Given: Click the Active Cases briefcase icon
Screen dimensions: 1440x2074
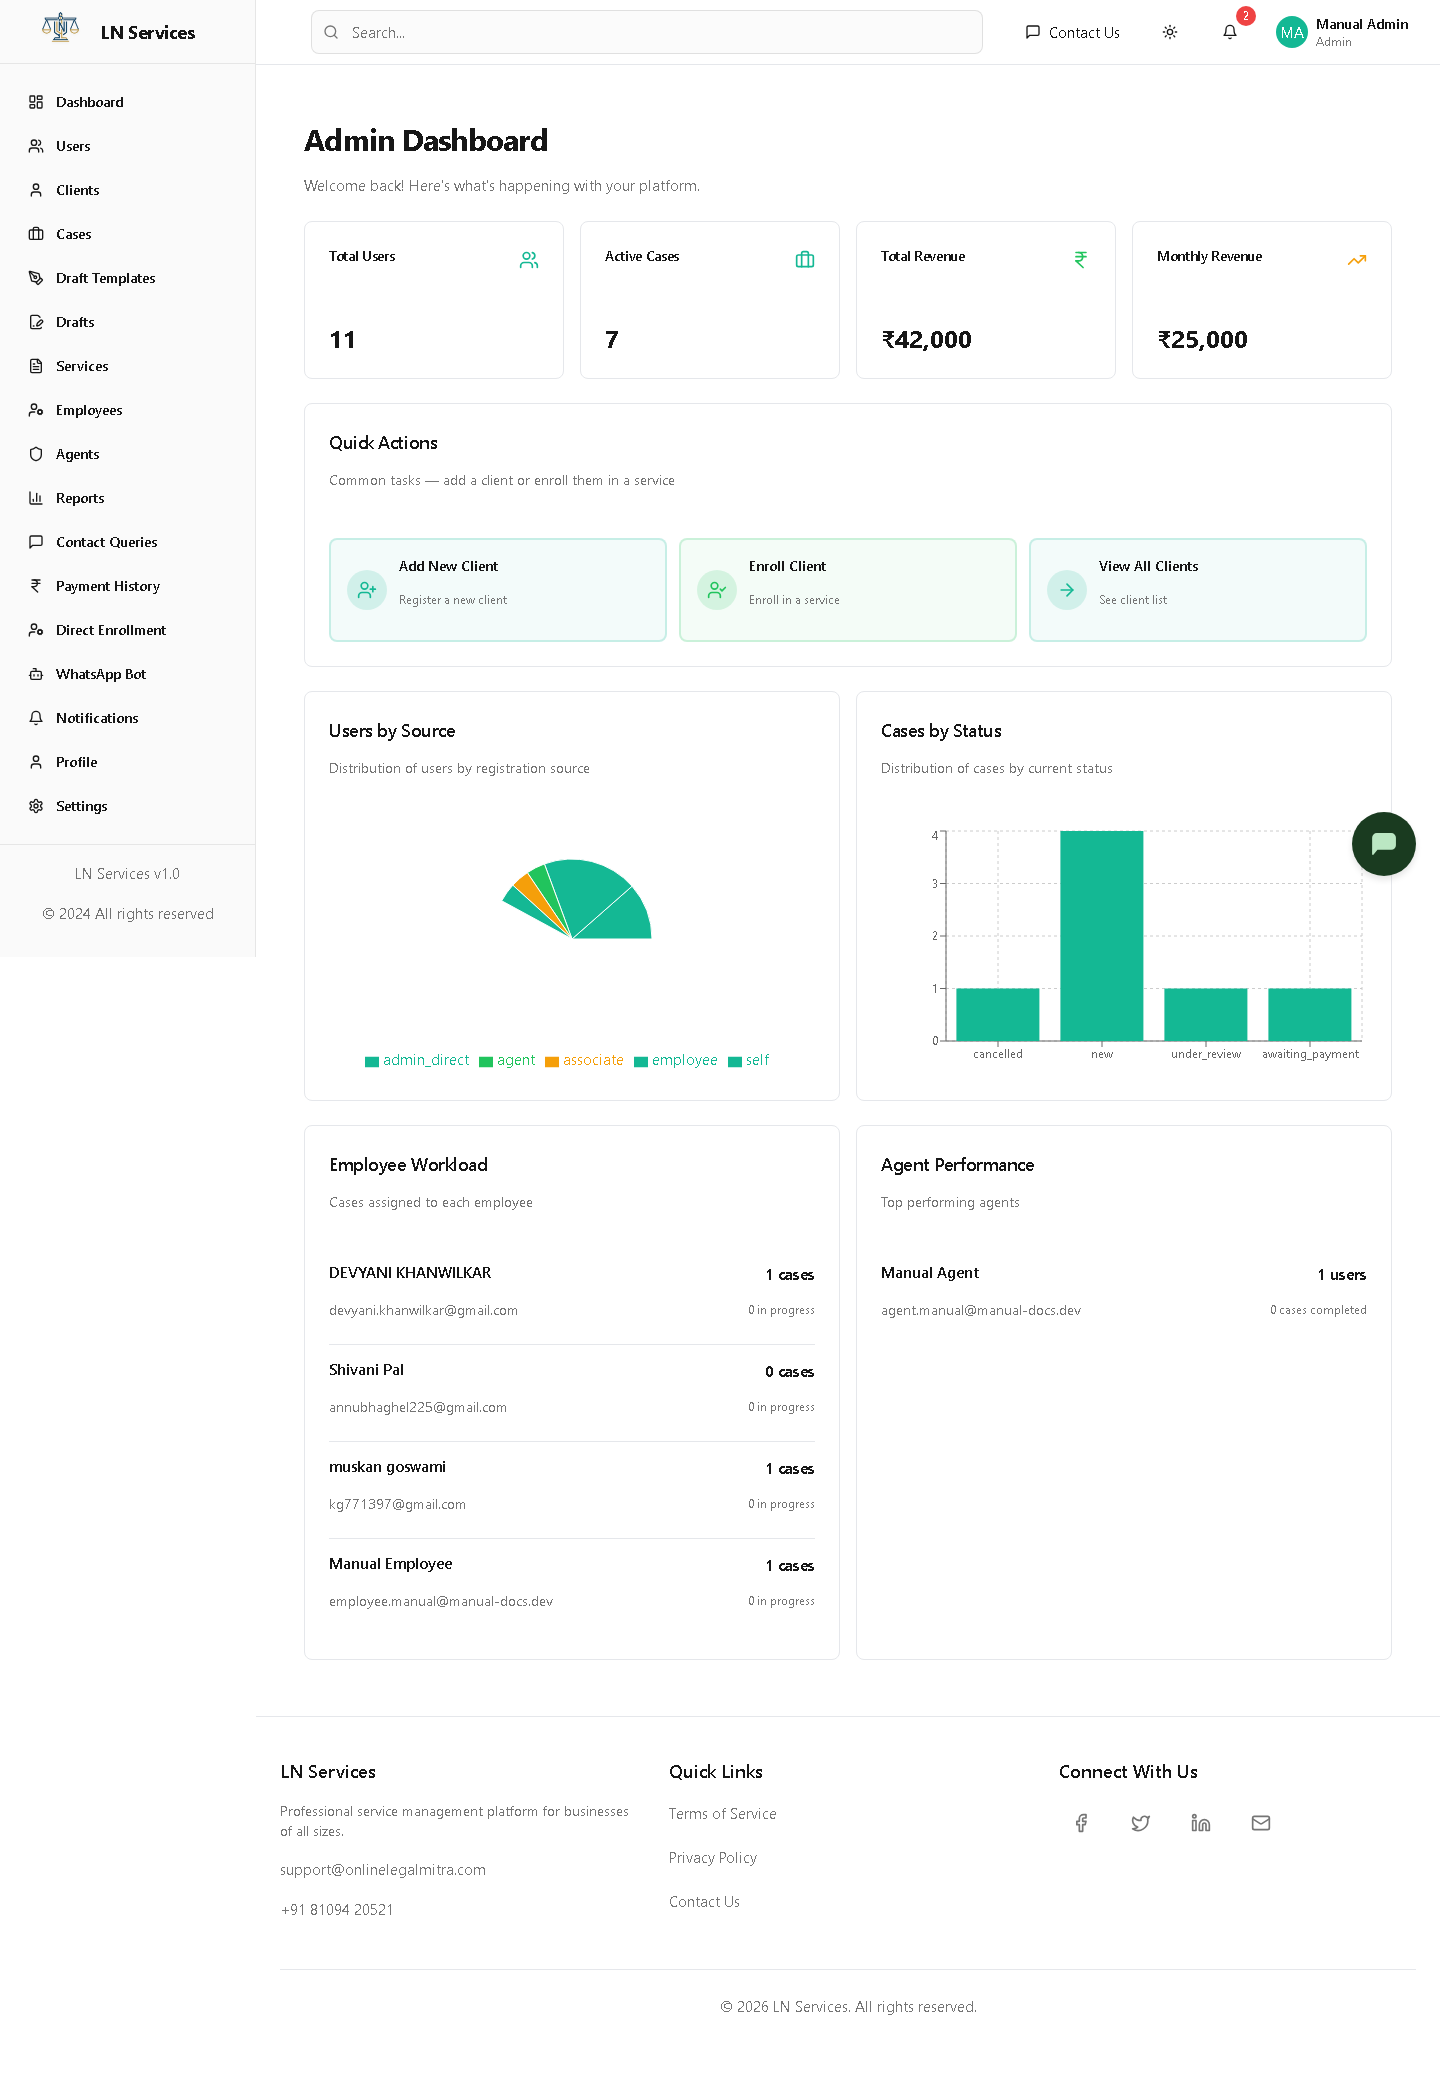Looking at the screenshot, I should tap(805, 260).
